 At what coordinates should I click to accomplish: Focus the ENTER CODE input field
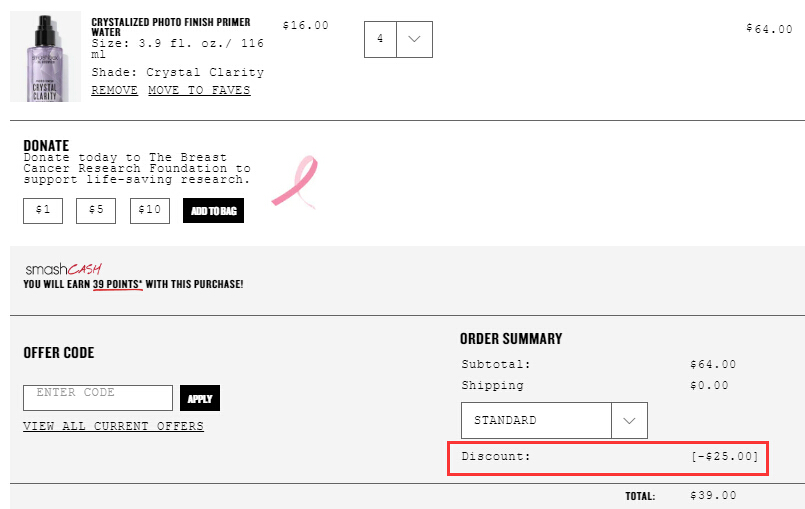pyautogui.click(x=98, y=398)
